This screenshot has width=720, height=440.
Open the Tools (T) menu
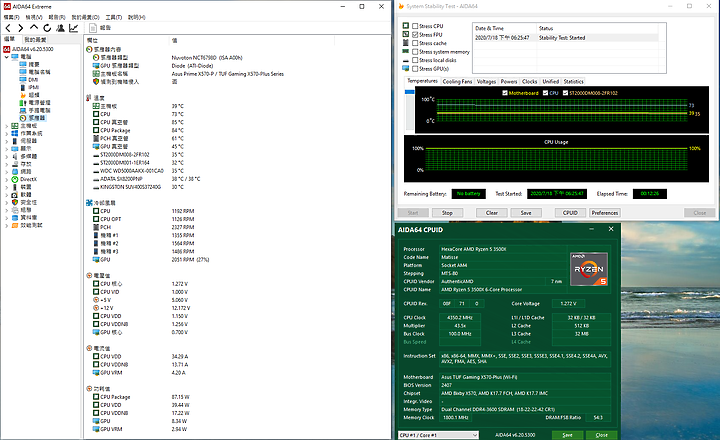113,17
